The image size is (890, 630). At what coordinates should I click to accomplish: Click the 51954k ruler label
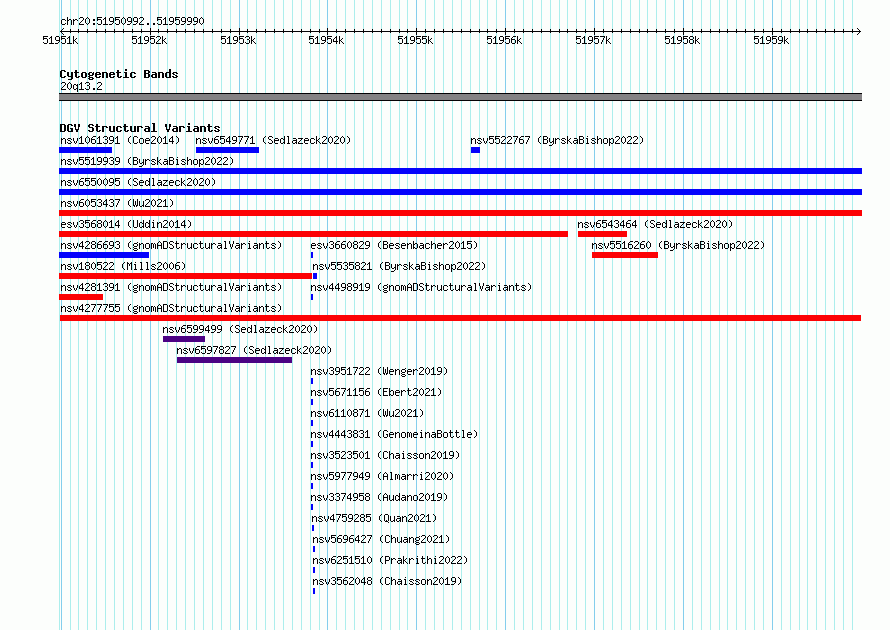click(x=326, y=40)
